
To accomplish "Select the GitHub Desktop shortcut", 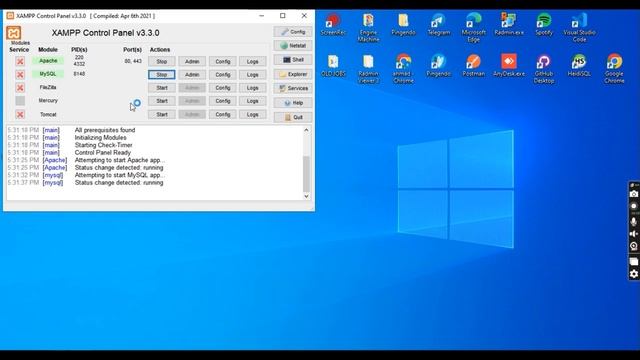I will coord(544,69).
